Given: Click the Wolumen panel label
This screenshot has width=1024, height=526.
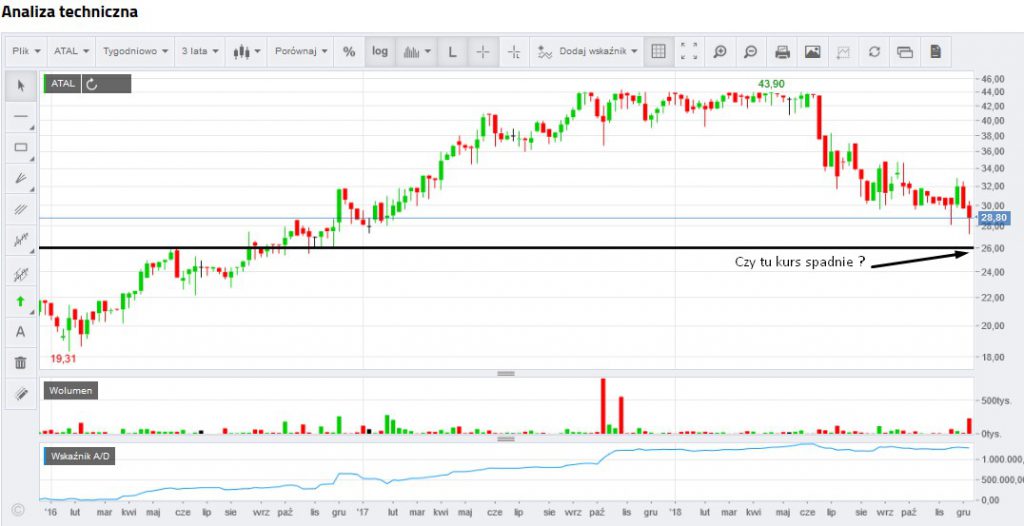Looking at the screenshot, I should pos(70,391).
